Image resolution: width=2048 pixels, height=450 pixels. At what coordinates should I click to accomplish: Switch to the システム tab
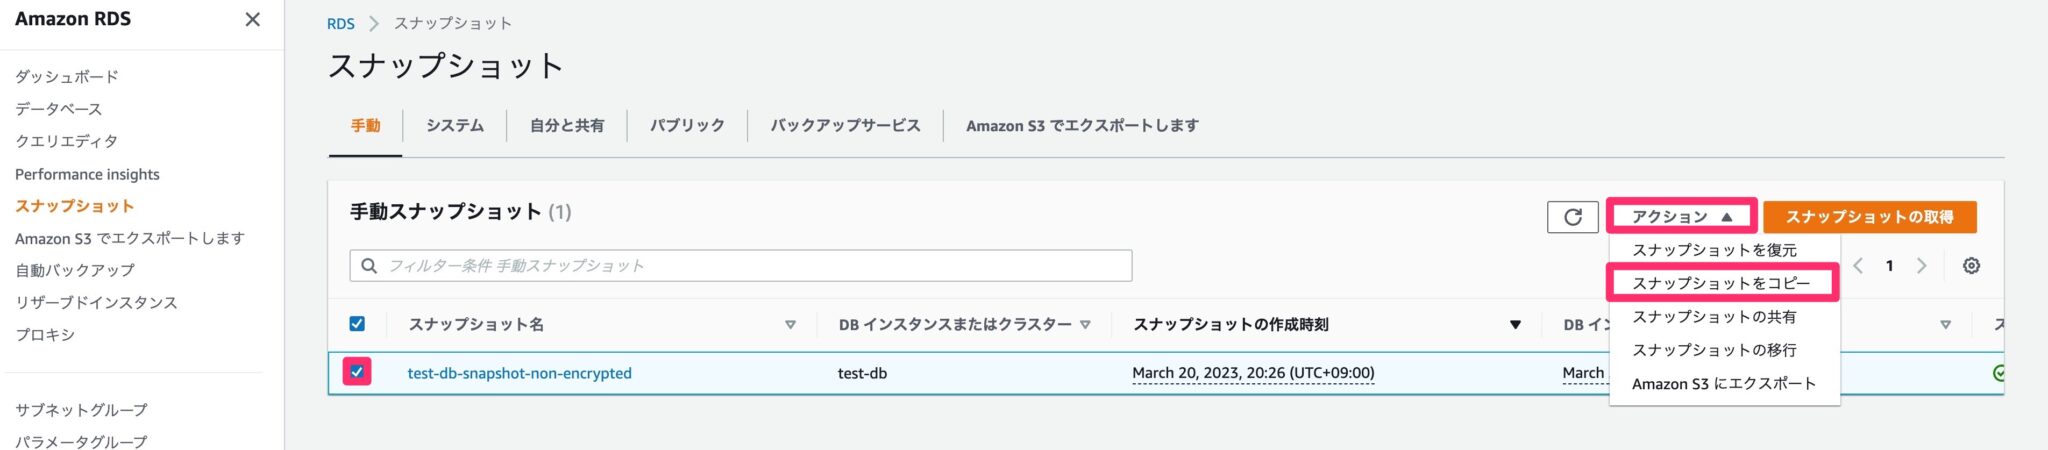point(454,126)
